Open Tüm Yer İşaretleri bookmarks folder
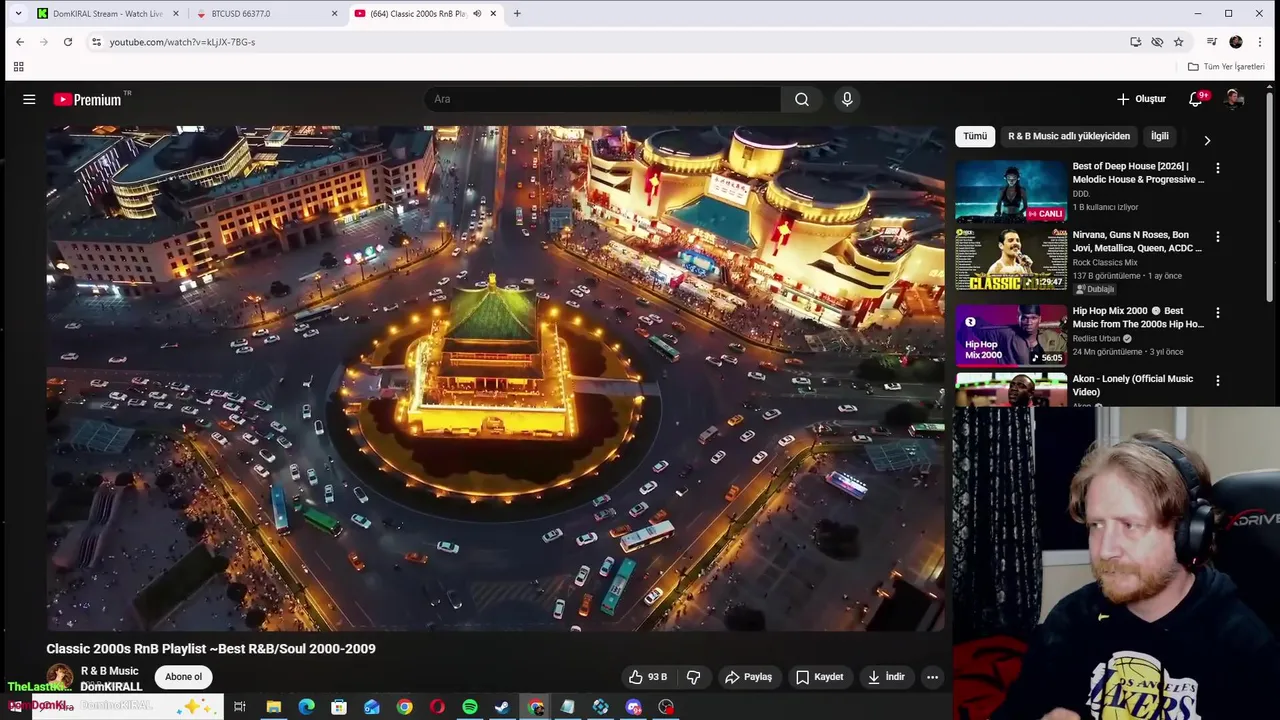Screen dimensions: 1280x720 1226,67
